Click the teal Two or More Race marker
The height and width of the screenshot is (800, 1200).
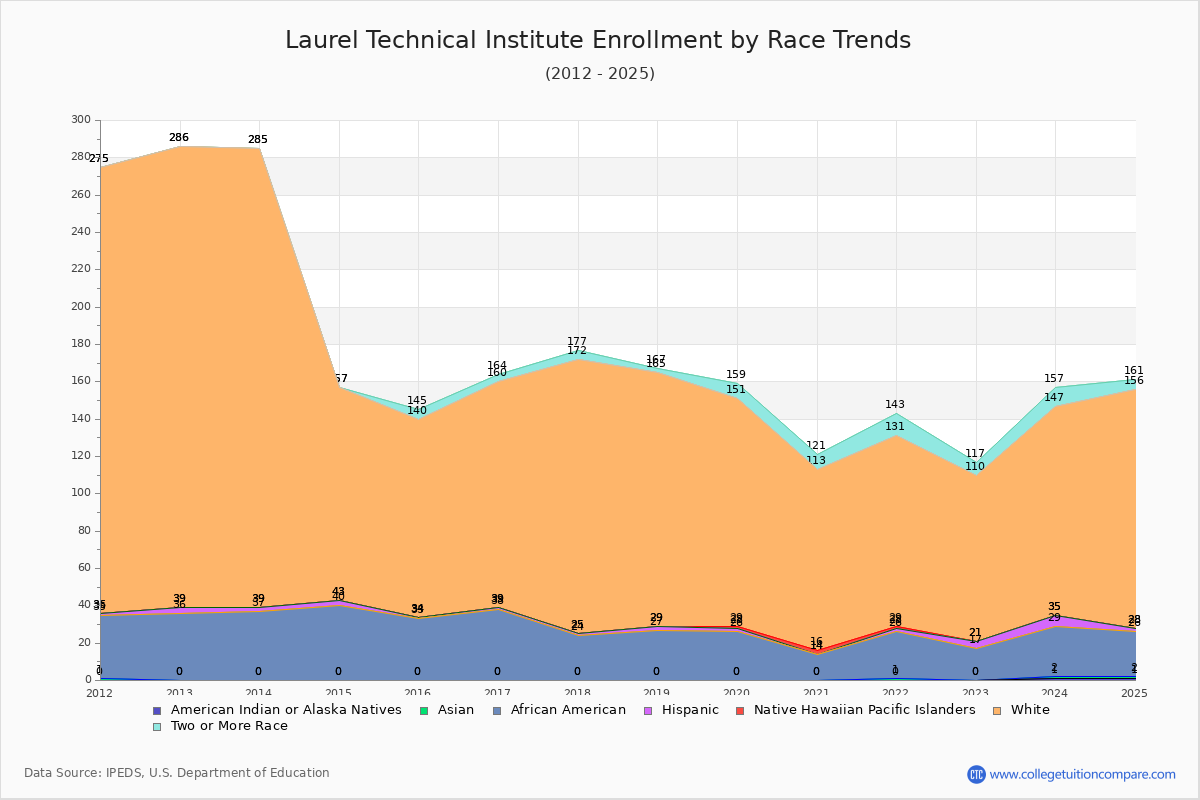pyautogui.click(x=157, y=727)
